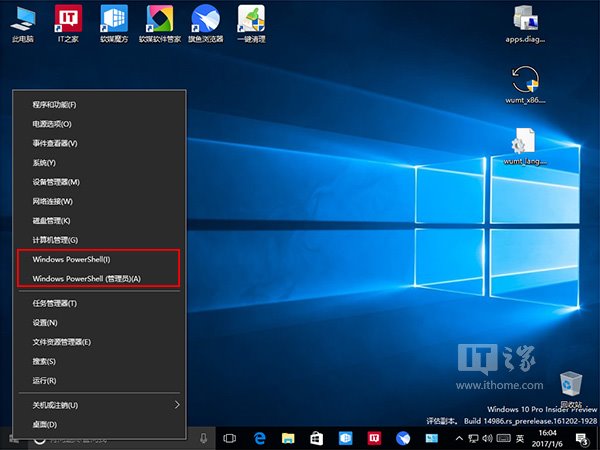Open 设置(N) from the menu
The width and height of the screenshot is (600, 450).
tap(99, 323)
